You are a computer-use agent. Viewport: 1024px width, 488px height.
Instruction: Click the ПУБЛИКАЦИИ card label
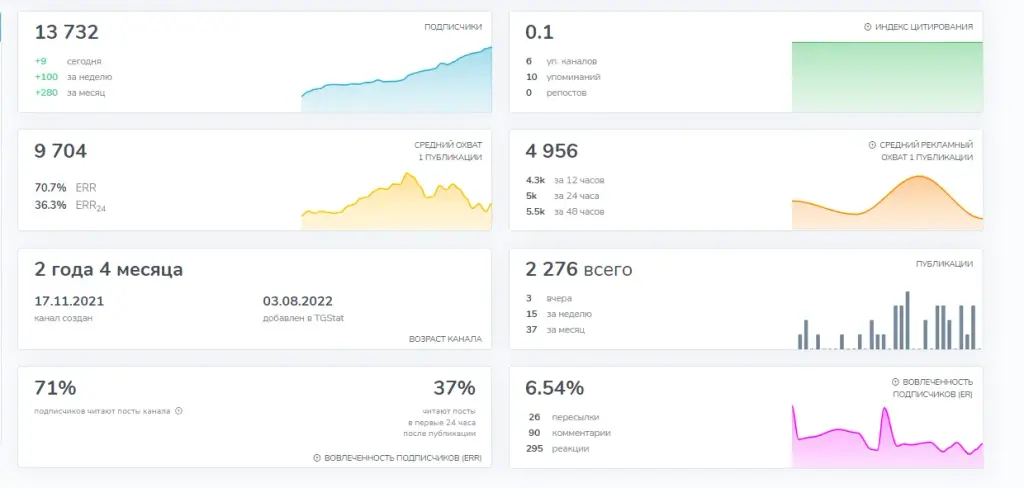click(x=944, y=264)
